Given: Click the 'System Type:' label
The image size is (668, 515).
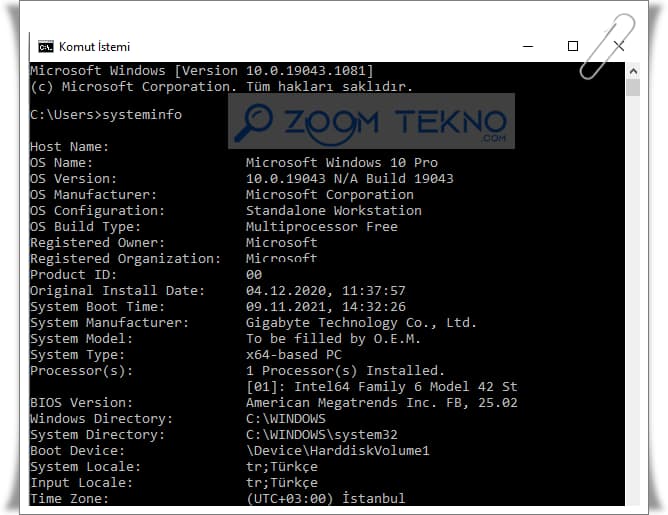Looking at the screenshot, I should click(77, 355).
